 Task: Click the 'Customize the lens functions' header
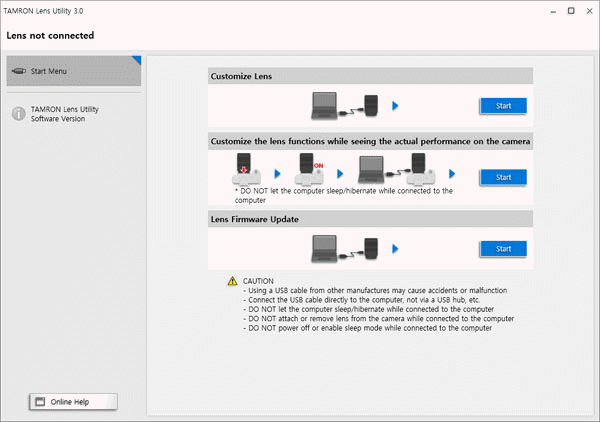point(370,141)
